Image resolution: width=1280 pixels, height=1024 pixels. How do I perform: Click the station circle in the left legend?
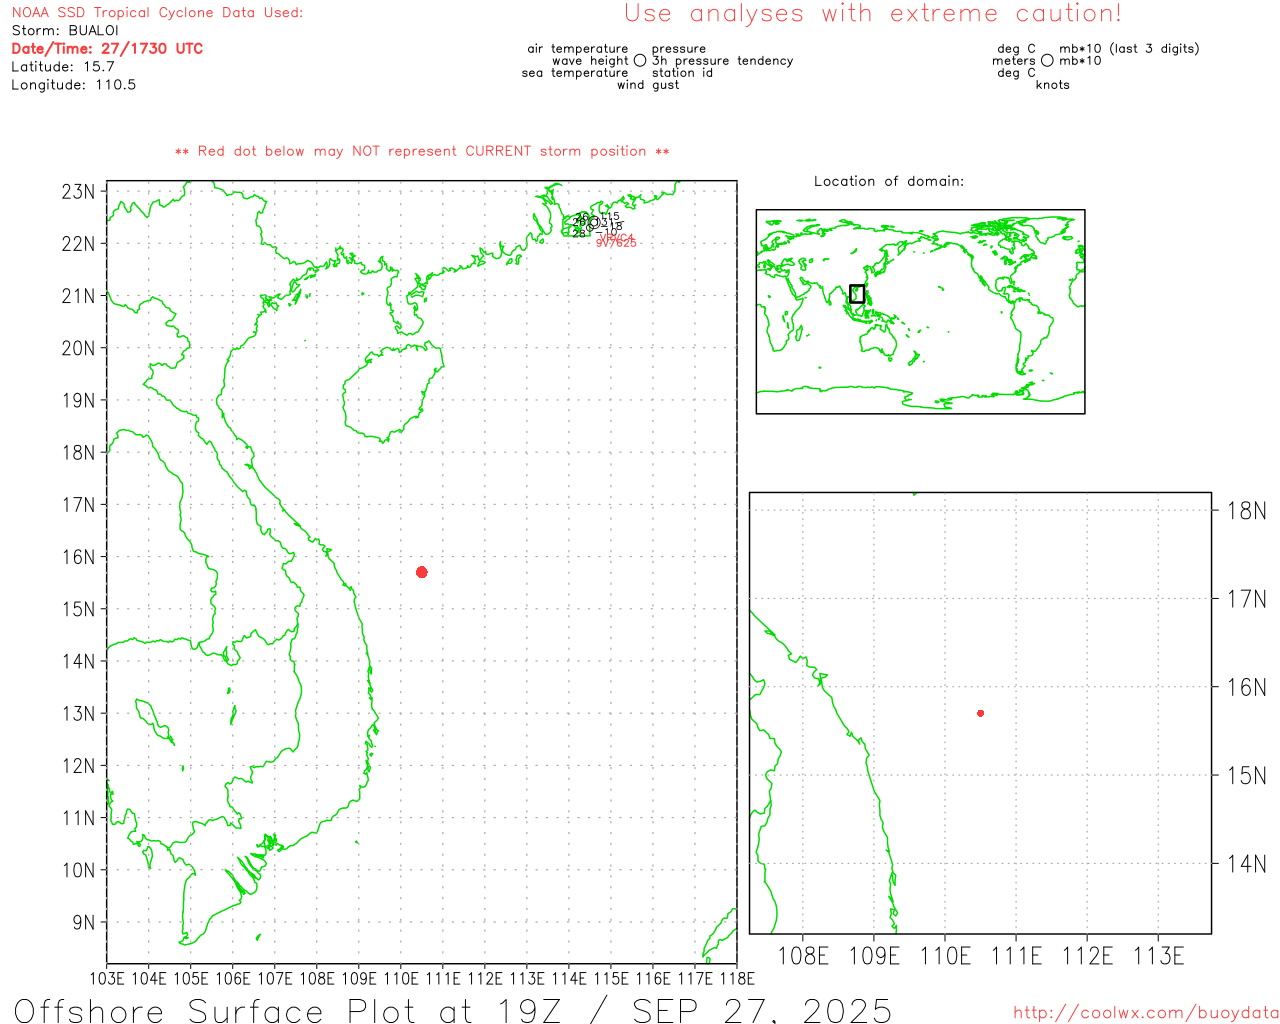(x=640, y=61)
